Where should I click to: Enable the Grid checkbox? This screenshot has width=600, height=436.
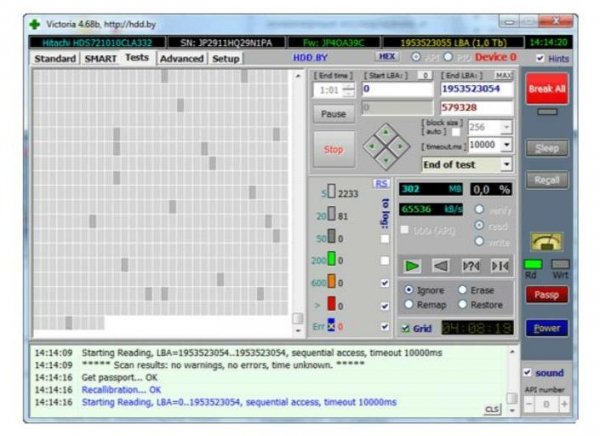point(405,327)
